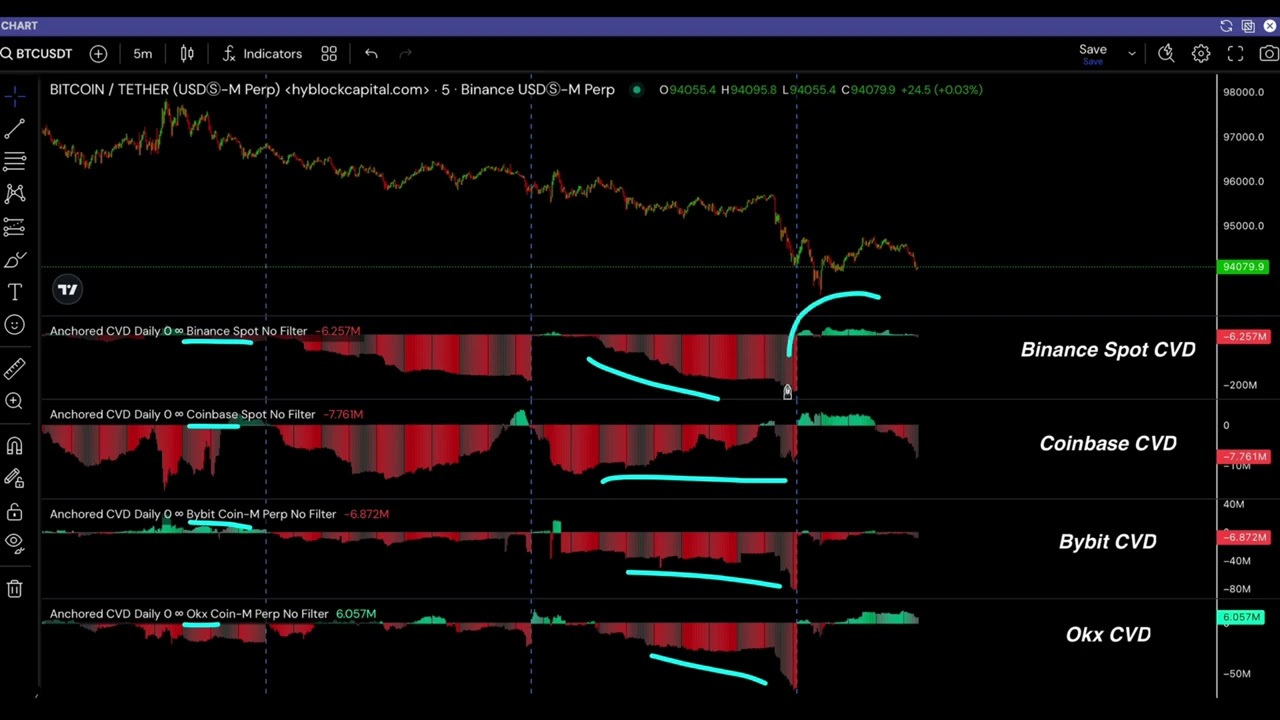Select the Bybit Coin-M Perp CVD legend
Image resolution: width=1280 pixels, height=720 pixels.
(193, 514)
